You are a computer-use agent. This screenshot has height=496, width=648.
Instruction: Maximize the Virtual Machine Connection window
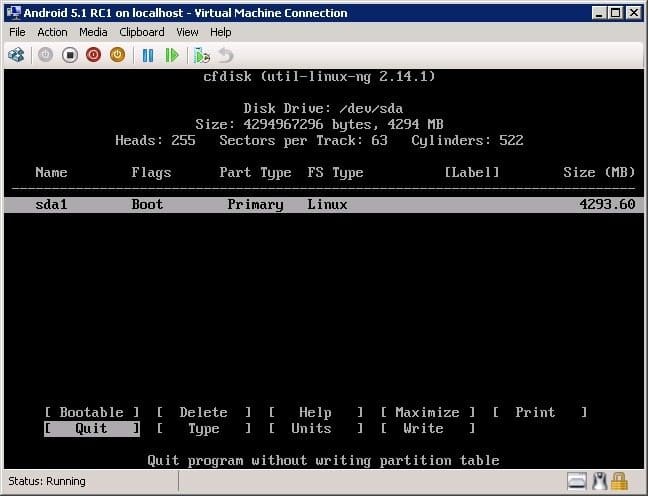616,13
